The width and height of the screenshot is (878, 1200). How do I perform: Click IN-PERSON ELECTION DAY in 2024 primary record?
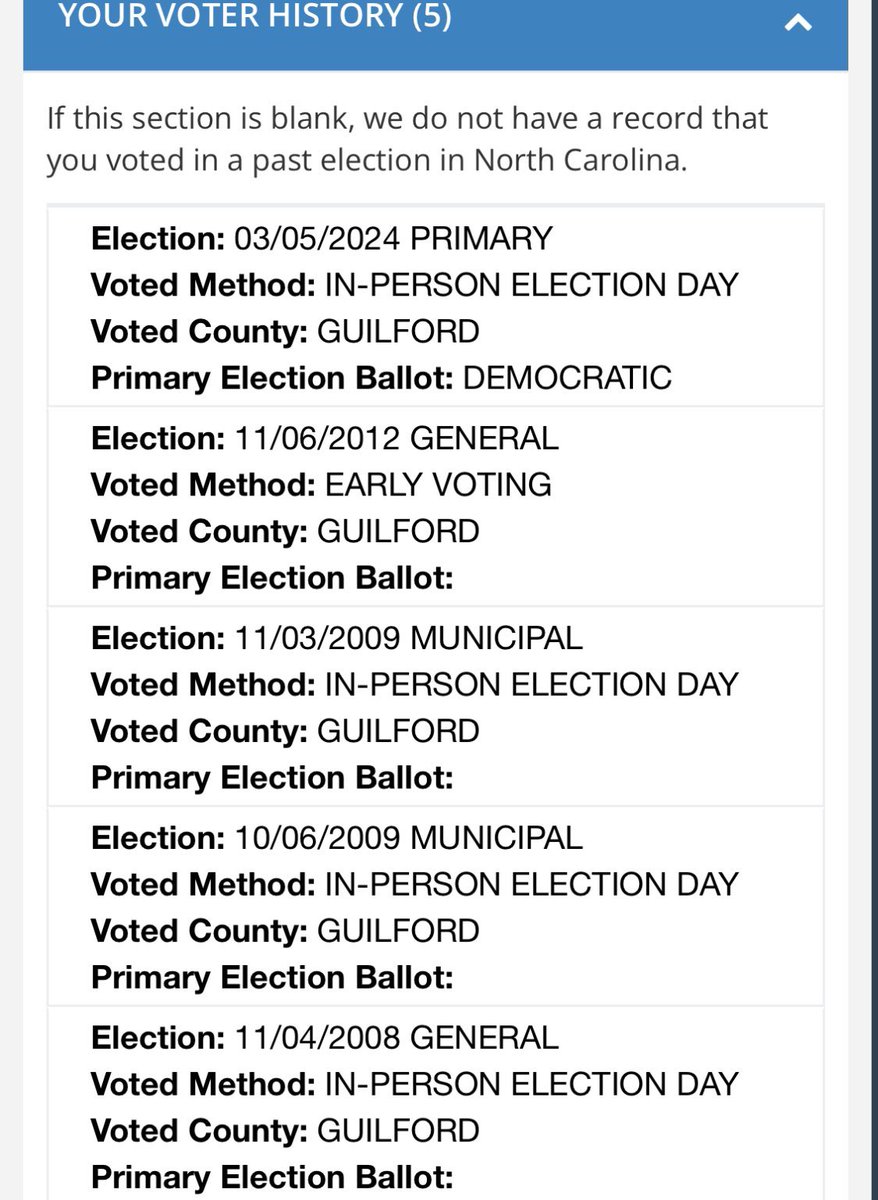click(x=531, y=285)
